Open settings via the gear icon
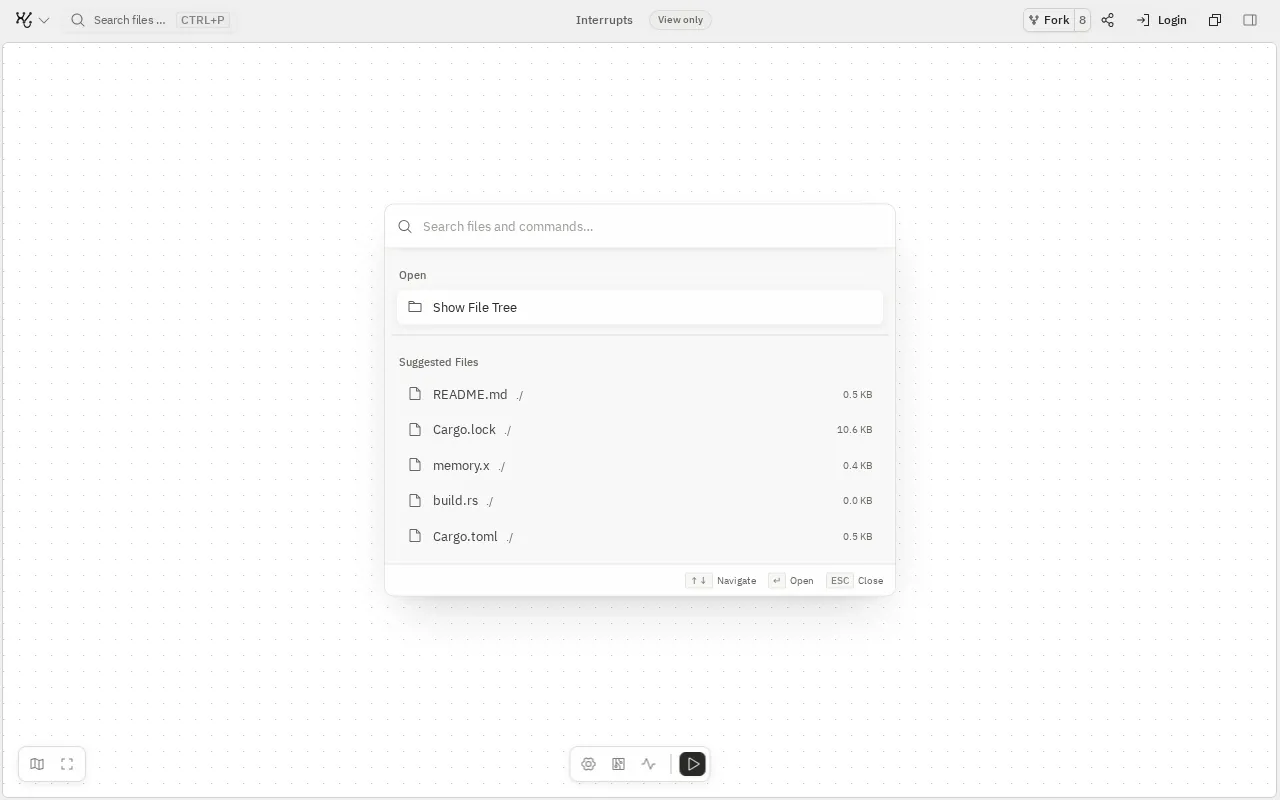This screenshot has height=800, width=1280. pos(588,764)
